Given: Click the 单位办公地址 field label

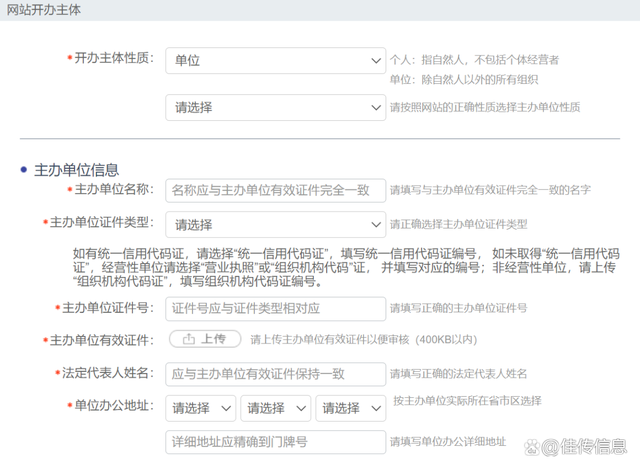Looking at the screenshot, I should (113, 407).
